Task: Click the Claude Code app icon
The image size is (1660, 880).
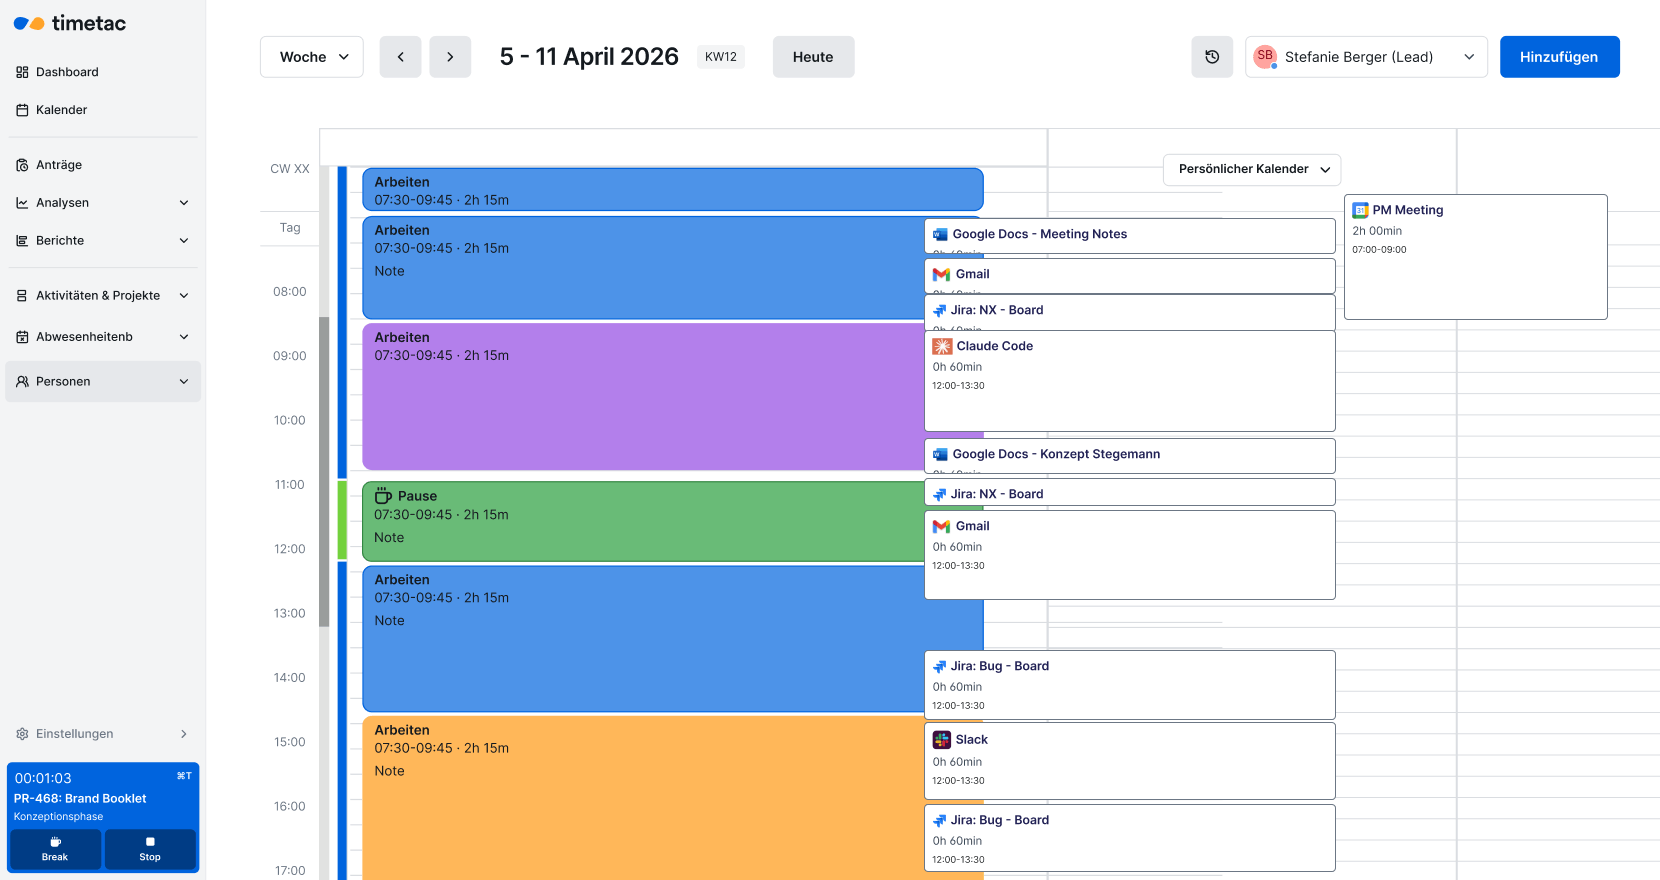Action: [x=942, y=346]
